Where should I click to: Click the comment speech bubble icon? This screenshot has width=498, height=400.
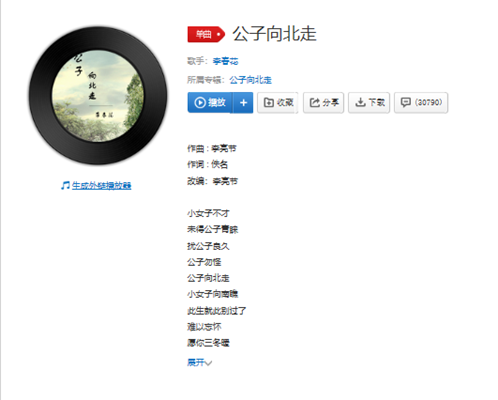pos(405,103)
